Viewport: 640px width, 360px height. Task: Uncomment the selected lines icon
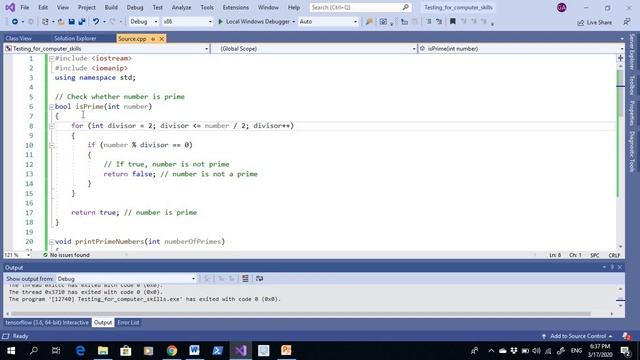tap(439, 22)
